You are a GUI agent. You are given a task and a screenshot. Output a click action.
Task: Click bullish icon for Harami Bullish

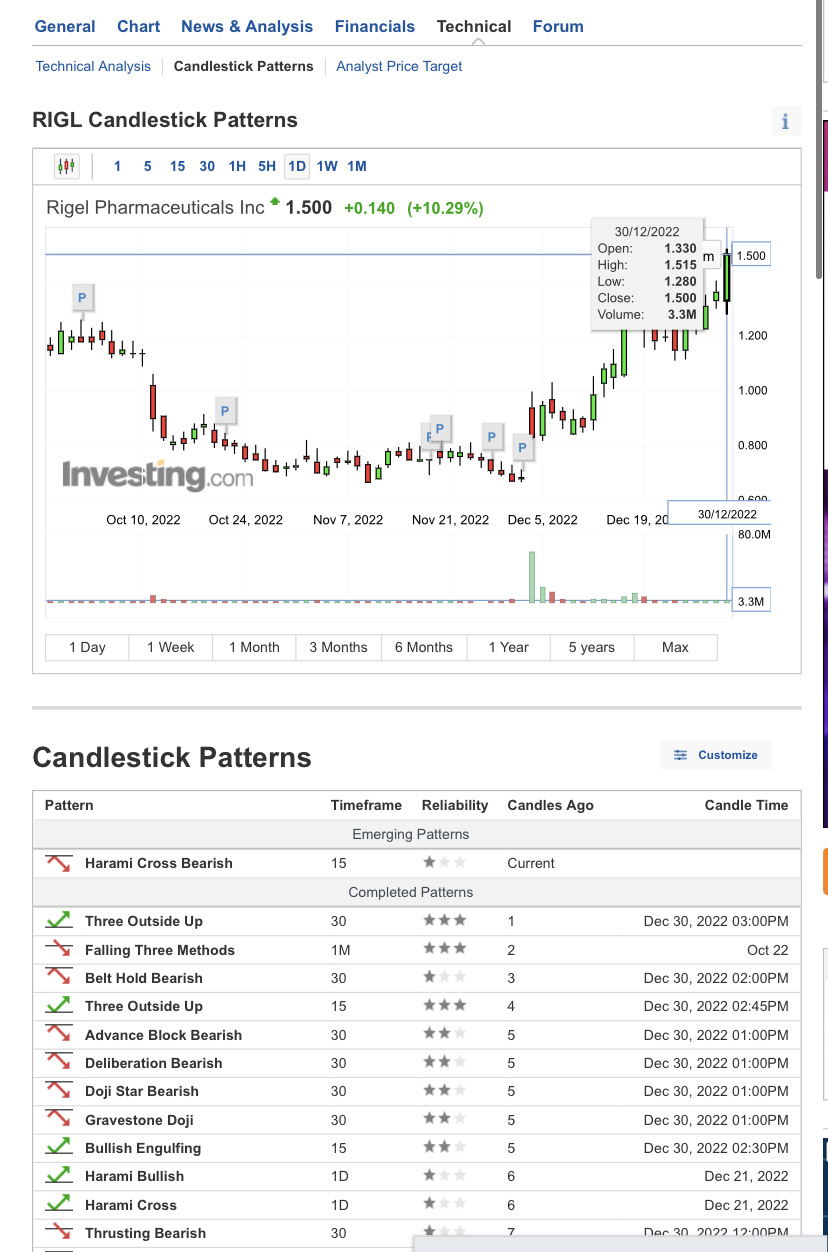pyautogui.click(x=58, y=1176)
